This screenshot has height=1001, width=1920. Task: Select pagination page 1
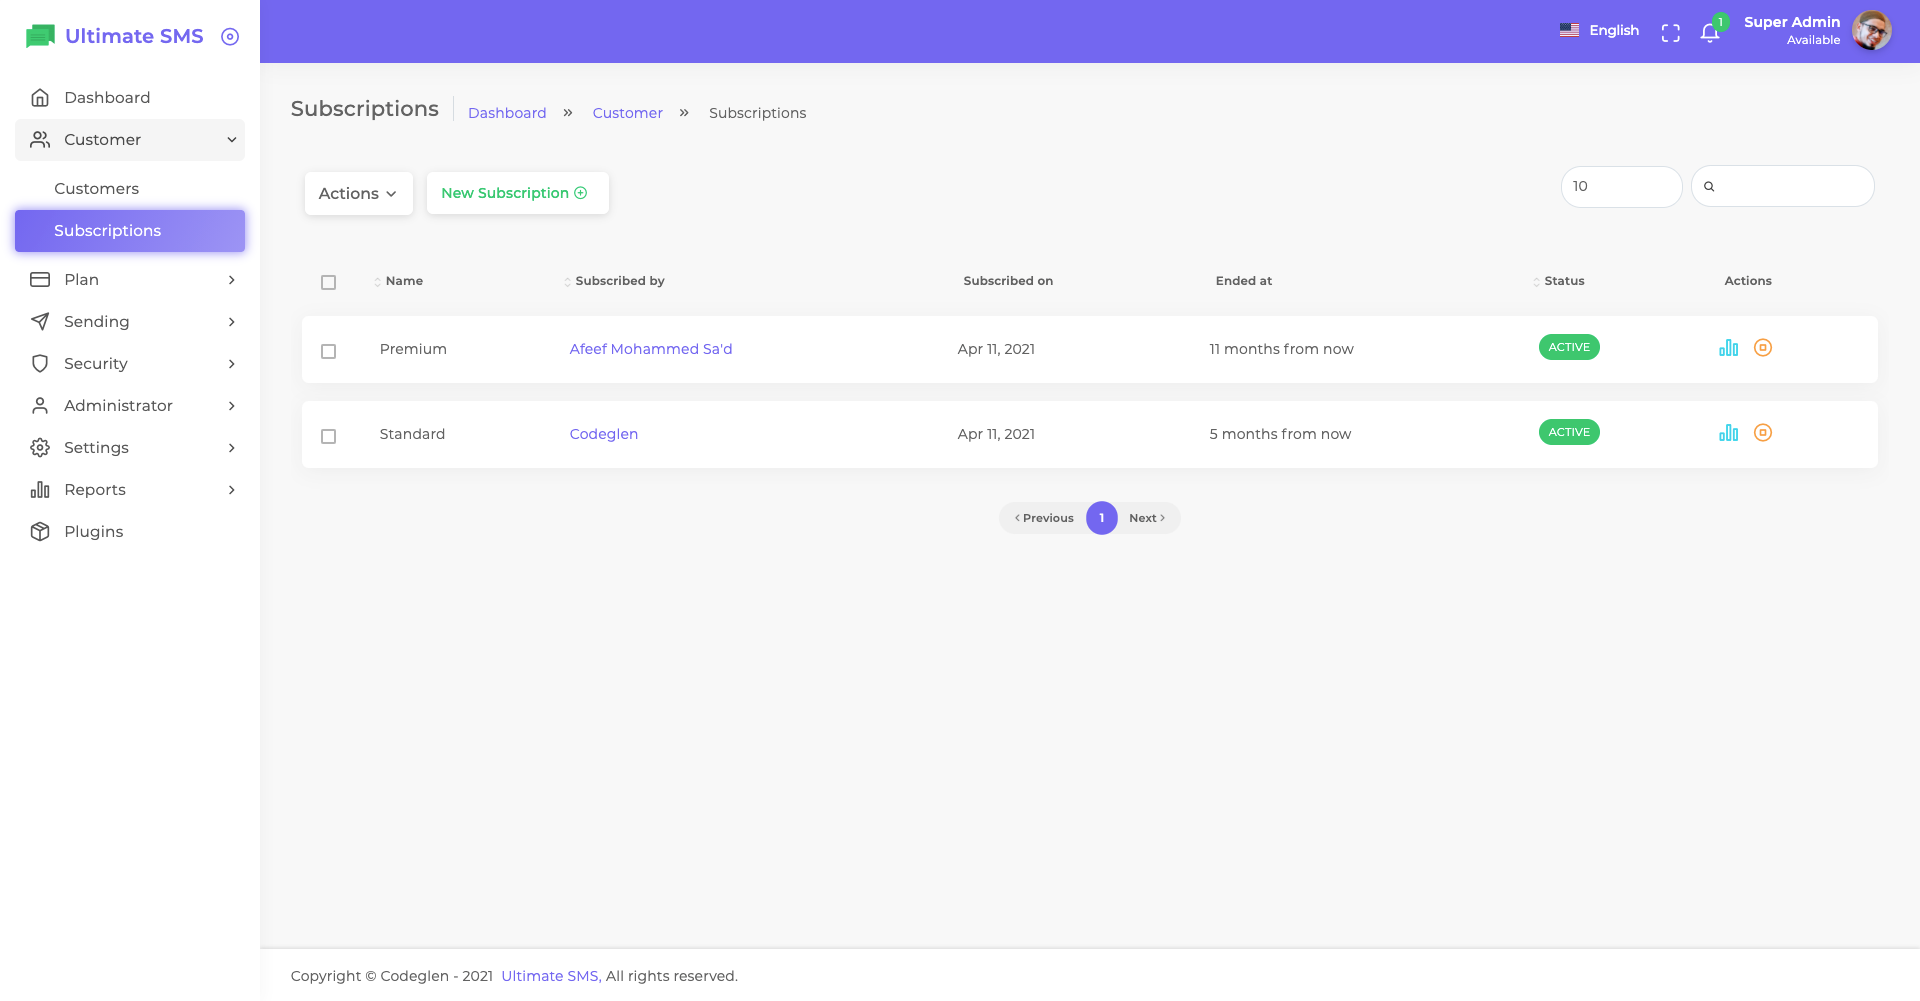(1102, 518)
